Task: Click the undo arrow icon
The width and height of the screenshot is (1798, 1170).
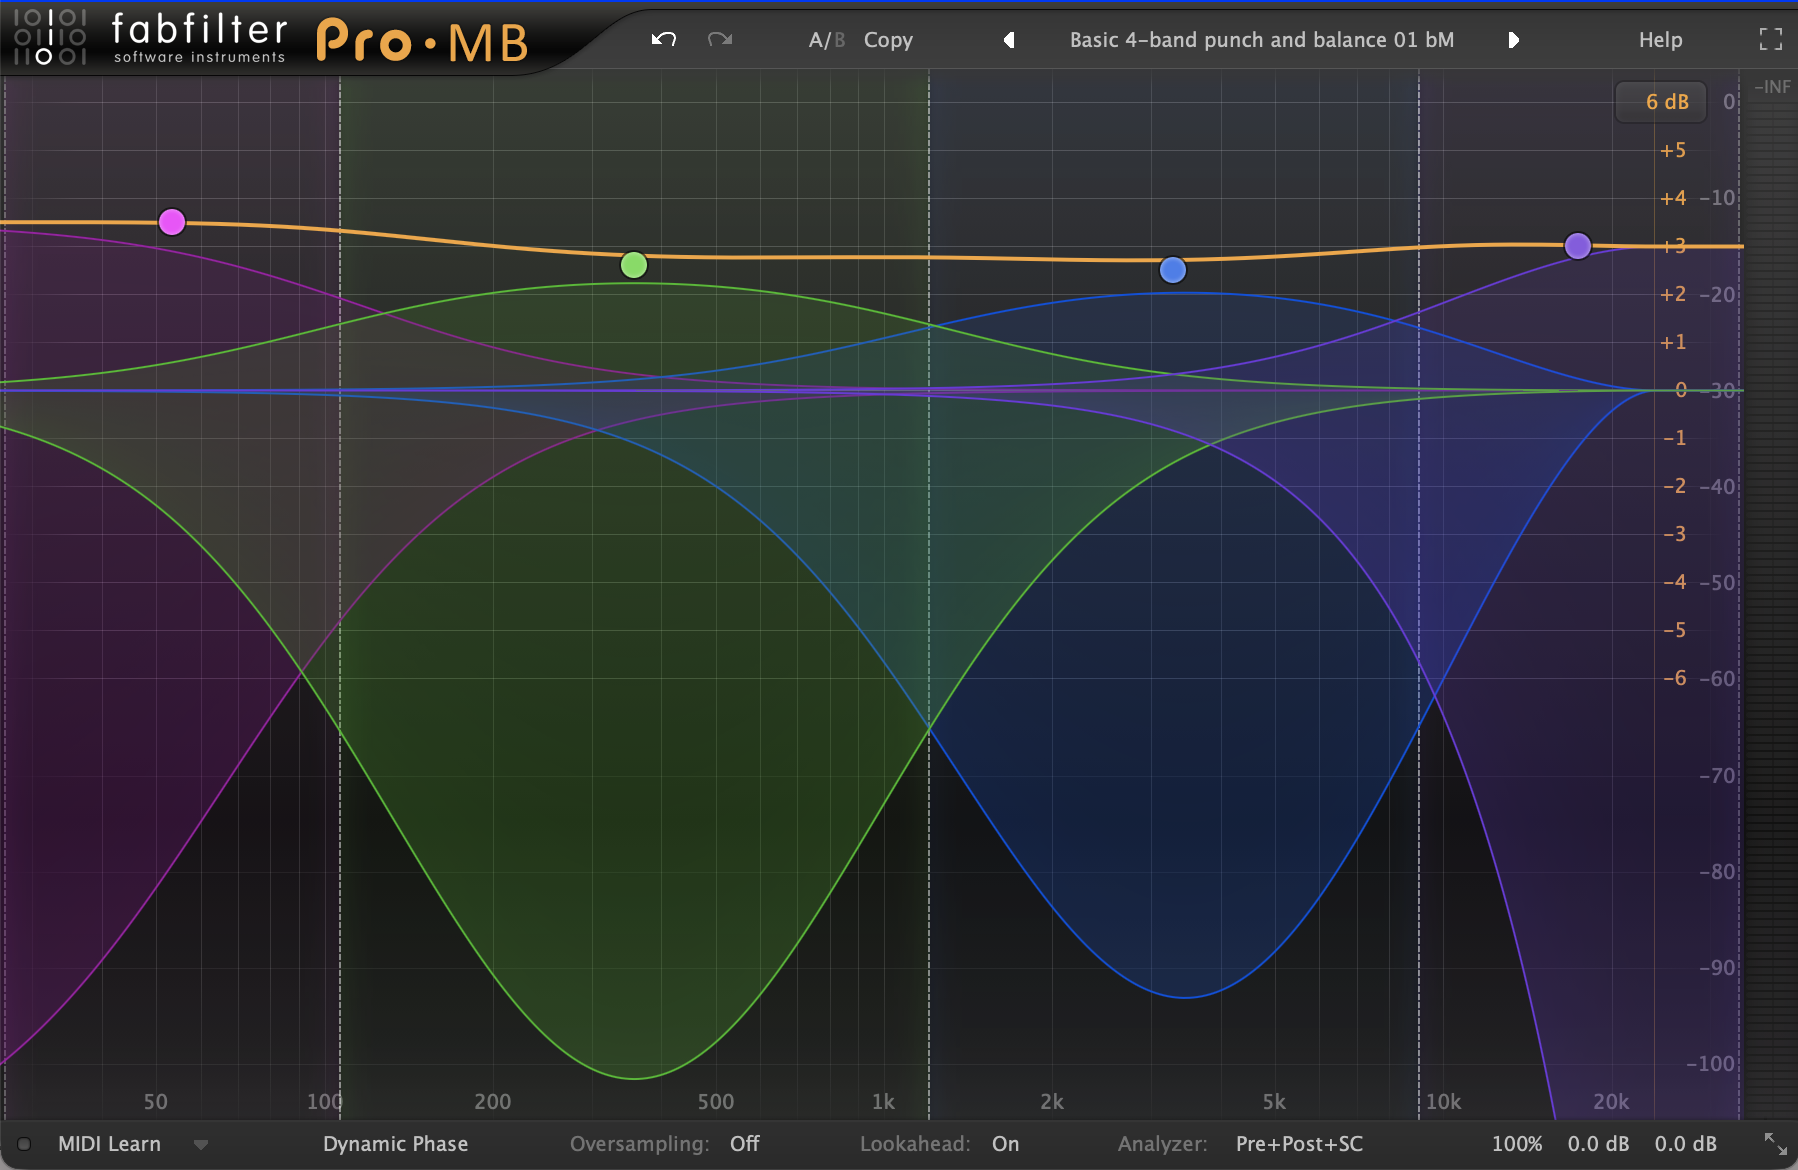Action: click(x=664, y=40)
